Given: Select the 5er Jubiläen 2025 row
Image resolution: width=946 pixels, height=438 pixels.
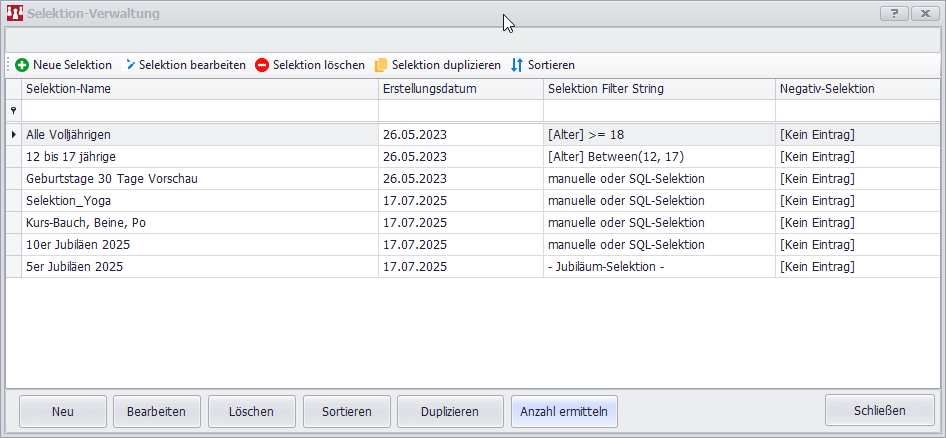Looking at the screenshot, I should [x=200, y=267].
